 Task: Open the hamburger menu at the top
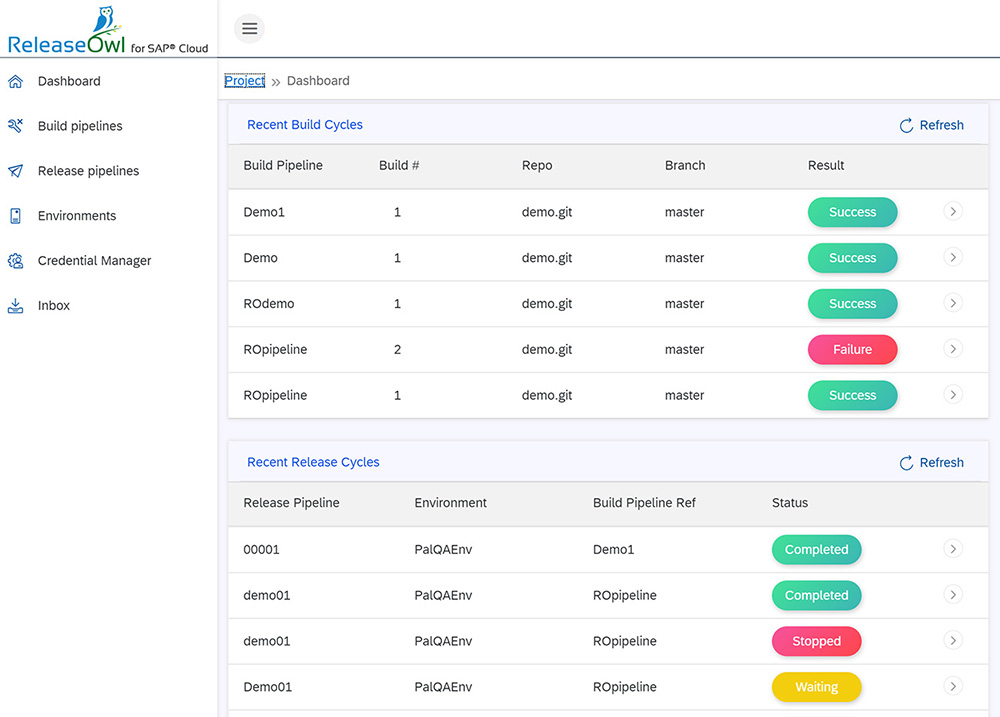[249, 28]
